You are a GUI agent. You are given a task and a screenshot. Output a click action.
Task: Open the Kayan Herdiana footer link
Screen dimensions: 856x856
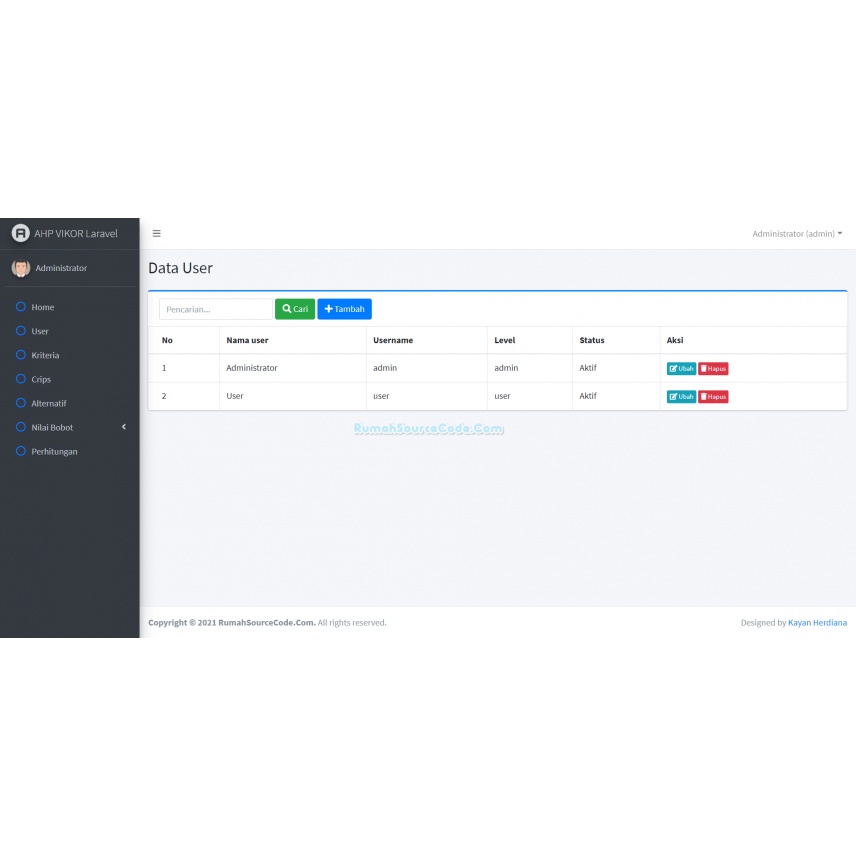(x=817, y=622)
